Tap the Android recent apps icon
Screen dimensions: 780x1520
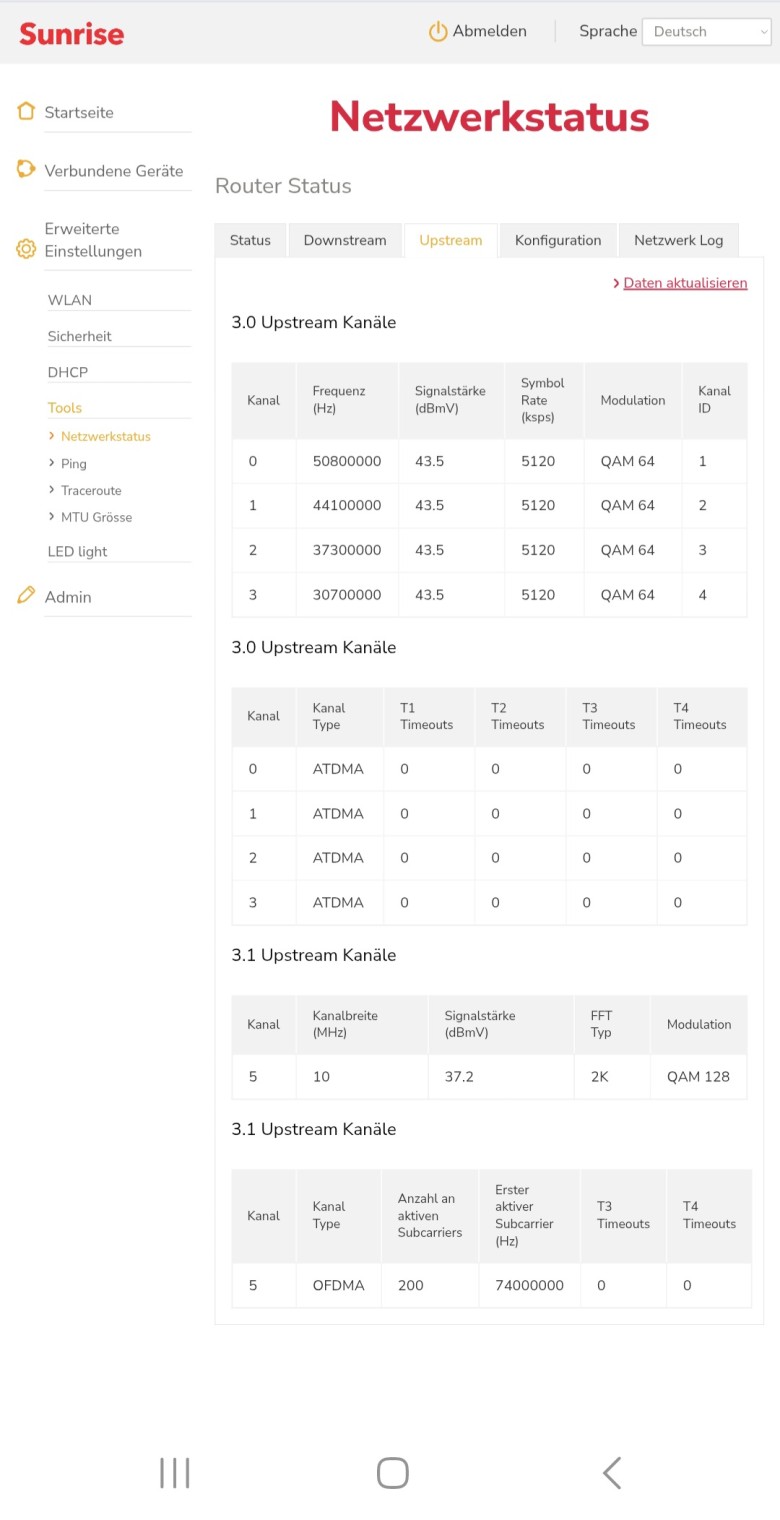(174, 1473)
